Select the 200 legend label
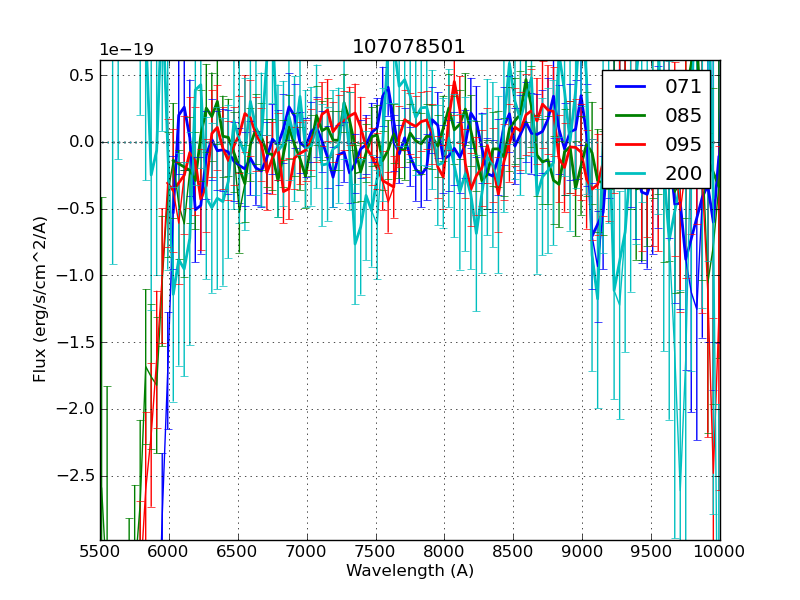 click(684, 173)
